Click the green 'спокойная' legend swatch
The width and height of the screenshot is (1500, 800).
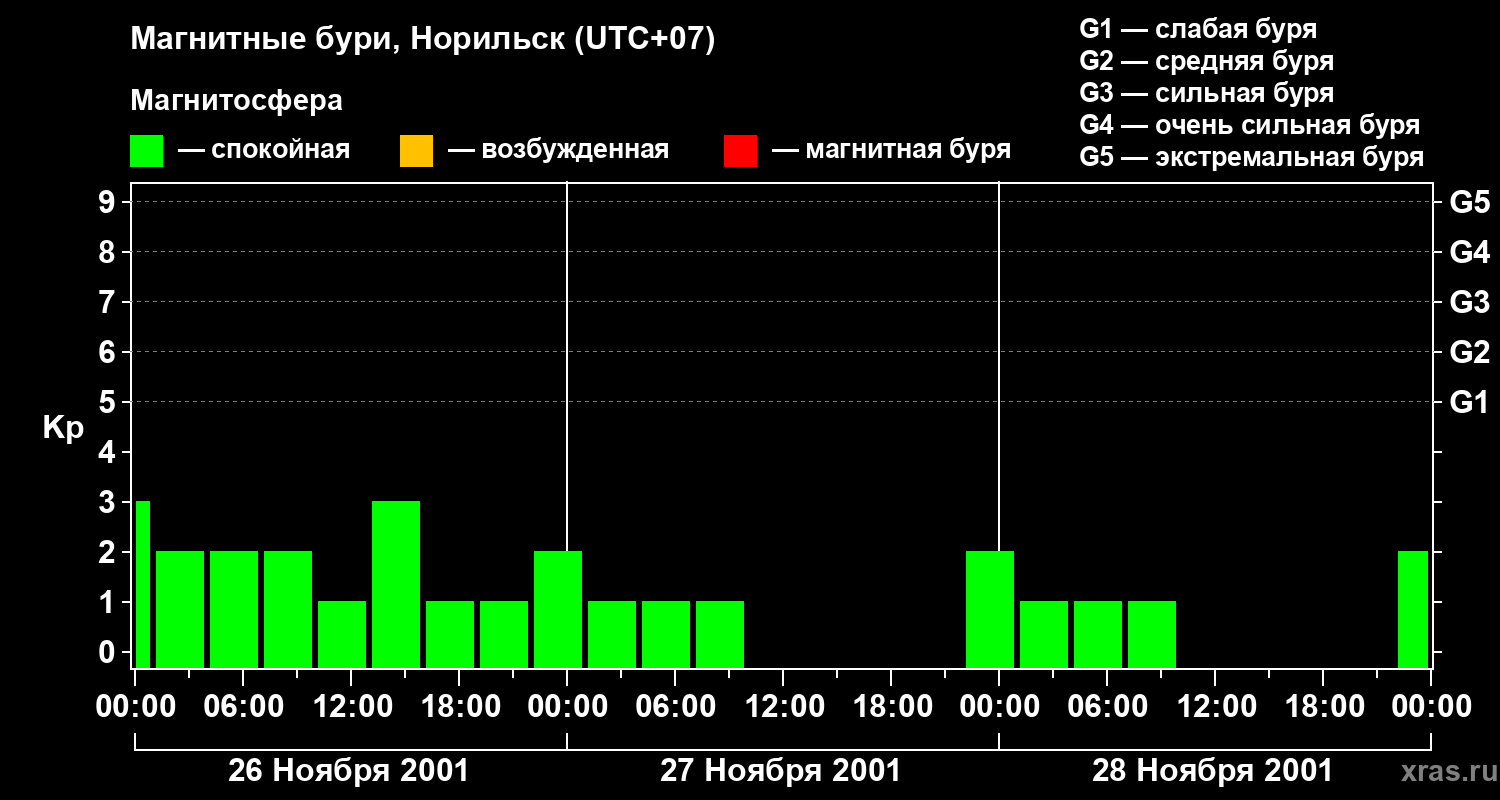click(x=147, y=151)
